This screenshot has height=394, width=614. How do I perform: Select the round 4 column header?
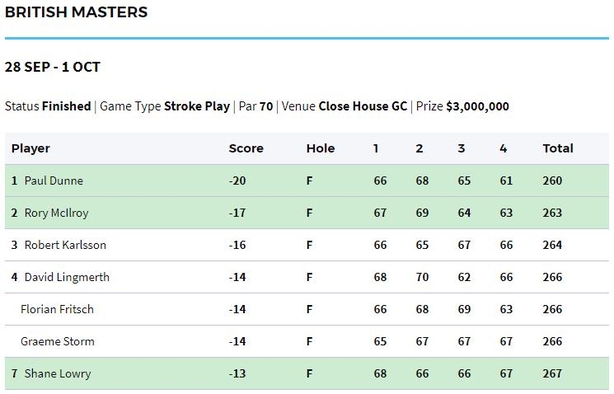(504, 148)
